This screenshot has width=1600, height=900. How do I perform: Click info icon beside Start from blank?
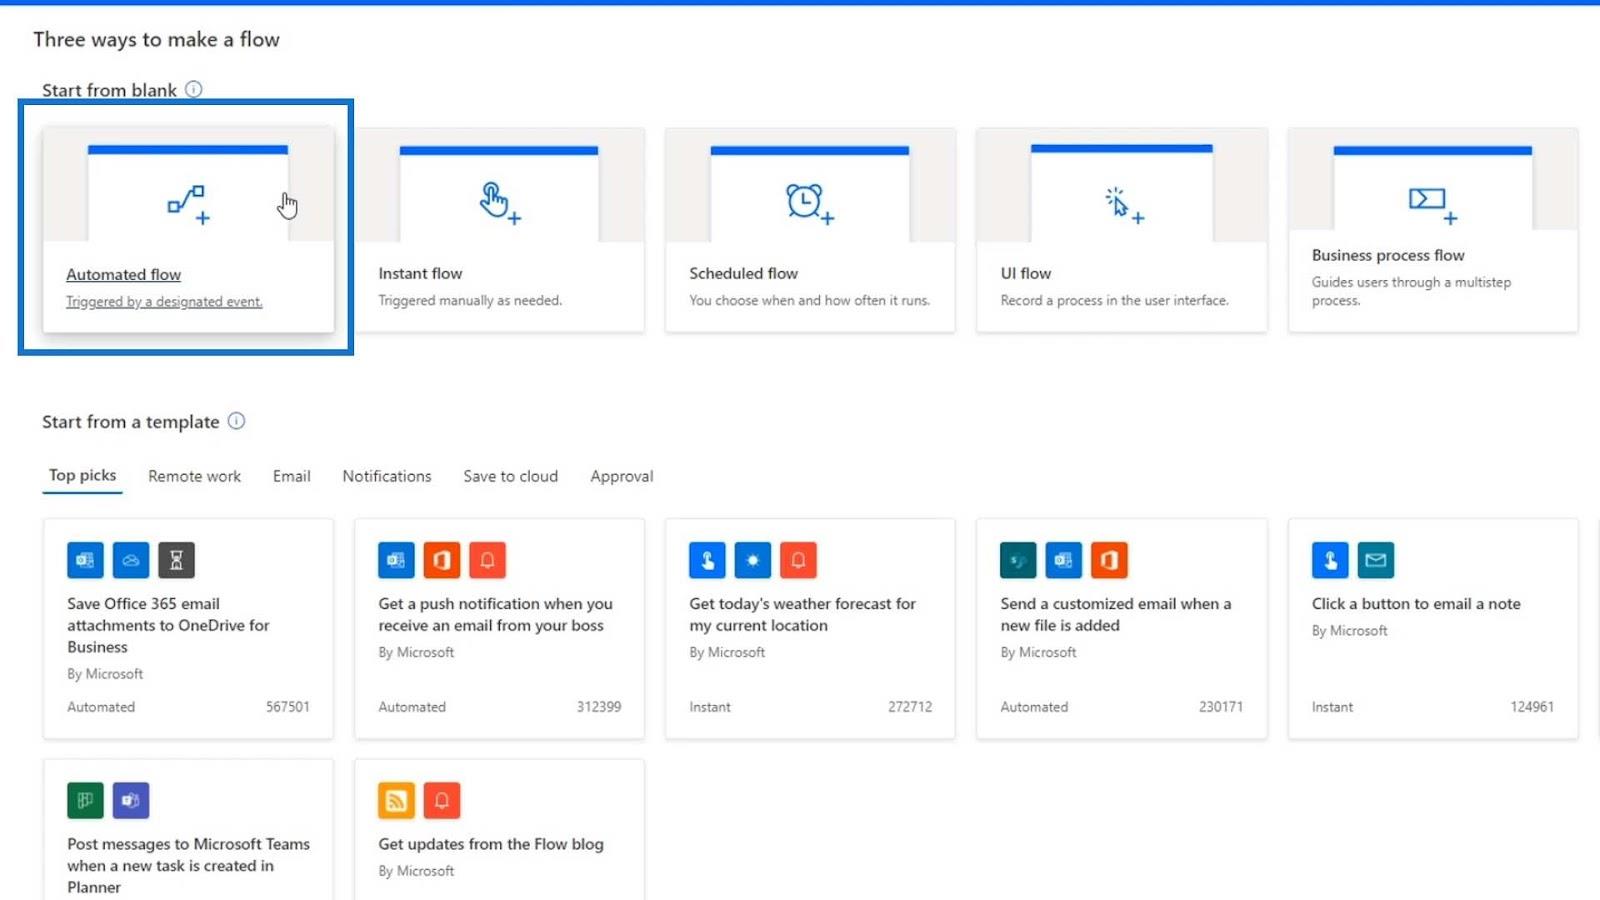[194, 89]
